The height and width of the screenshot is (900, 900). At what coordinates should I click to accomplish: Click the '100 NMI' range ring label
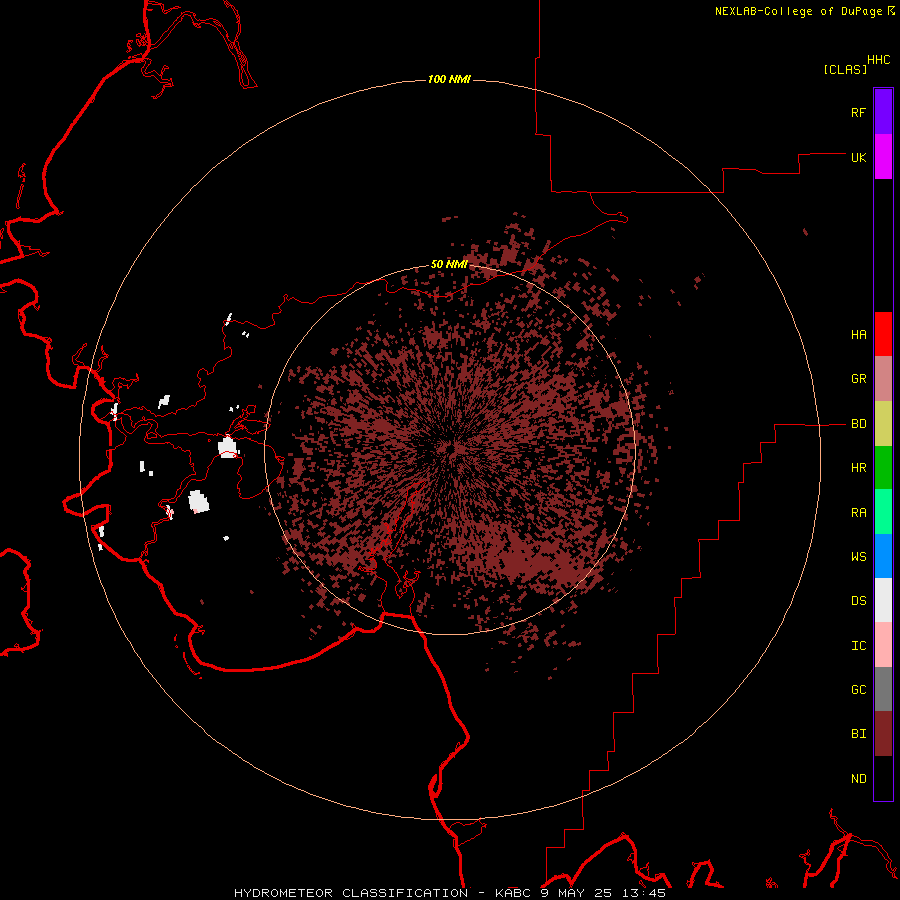(x=449, y=79)
